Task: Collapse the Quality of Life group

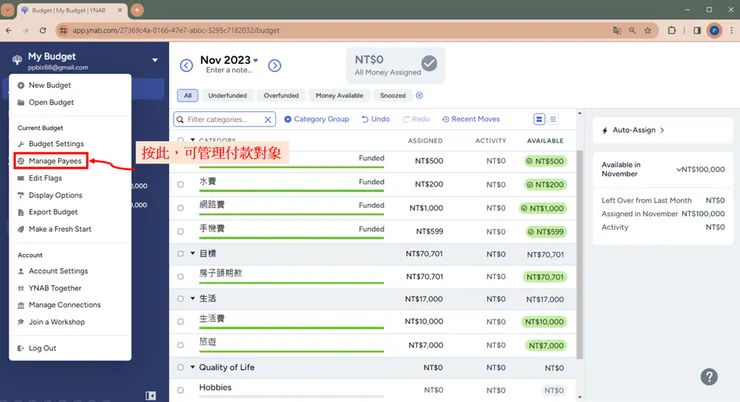Action: coord(193,367)
